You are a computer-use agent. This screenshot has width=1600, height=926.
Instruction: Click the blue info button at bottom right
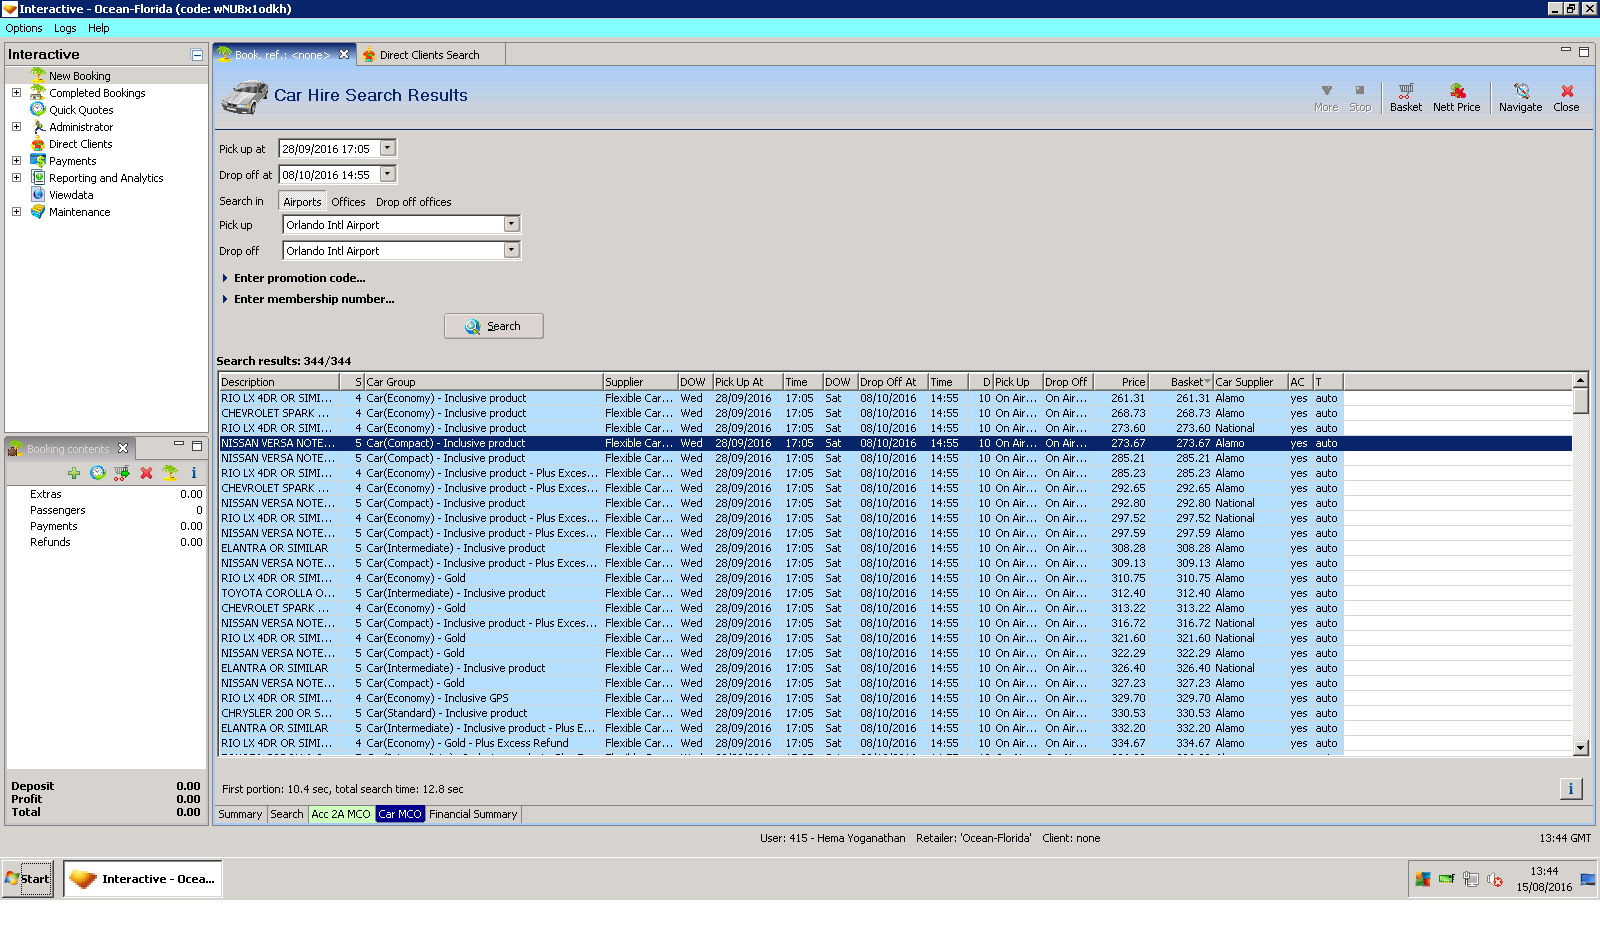(1570, 789)
